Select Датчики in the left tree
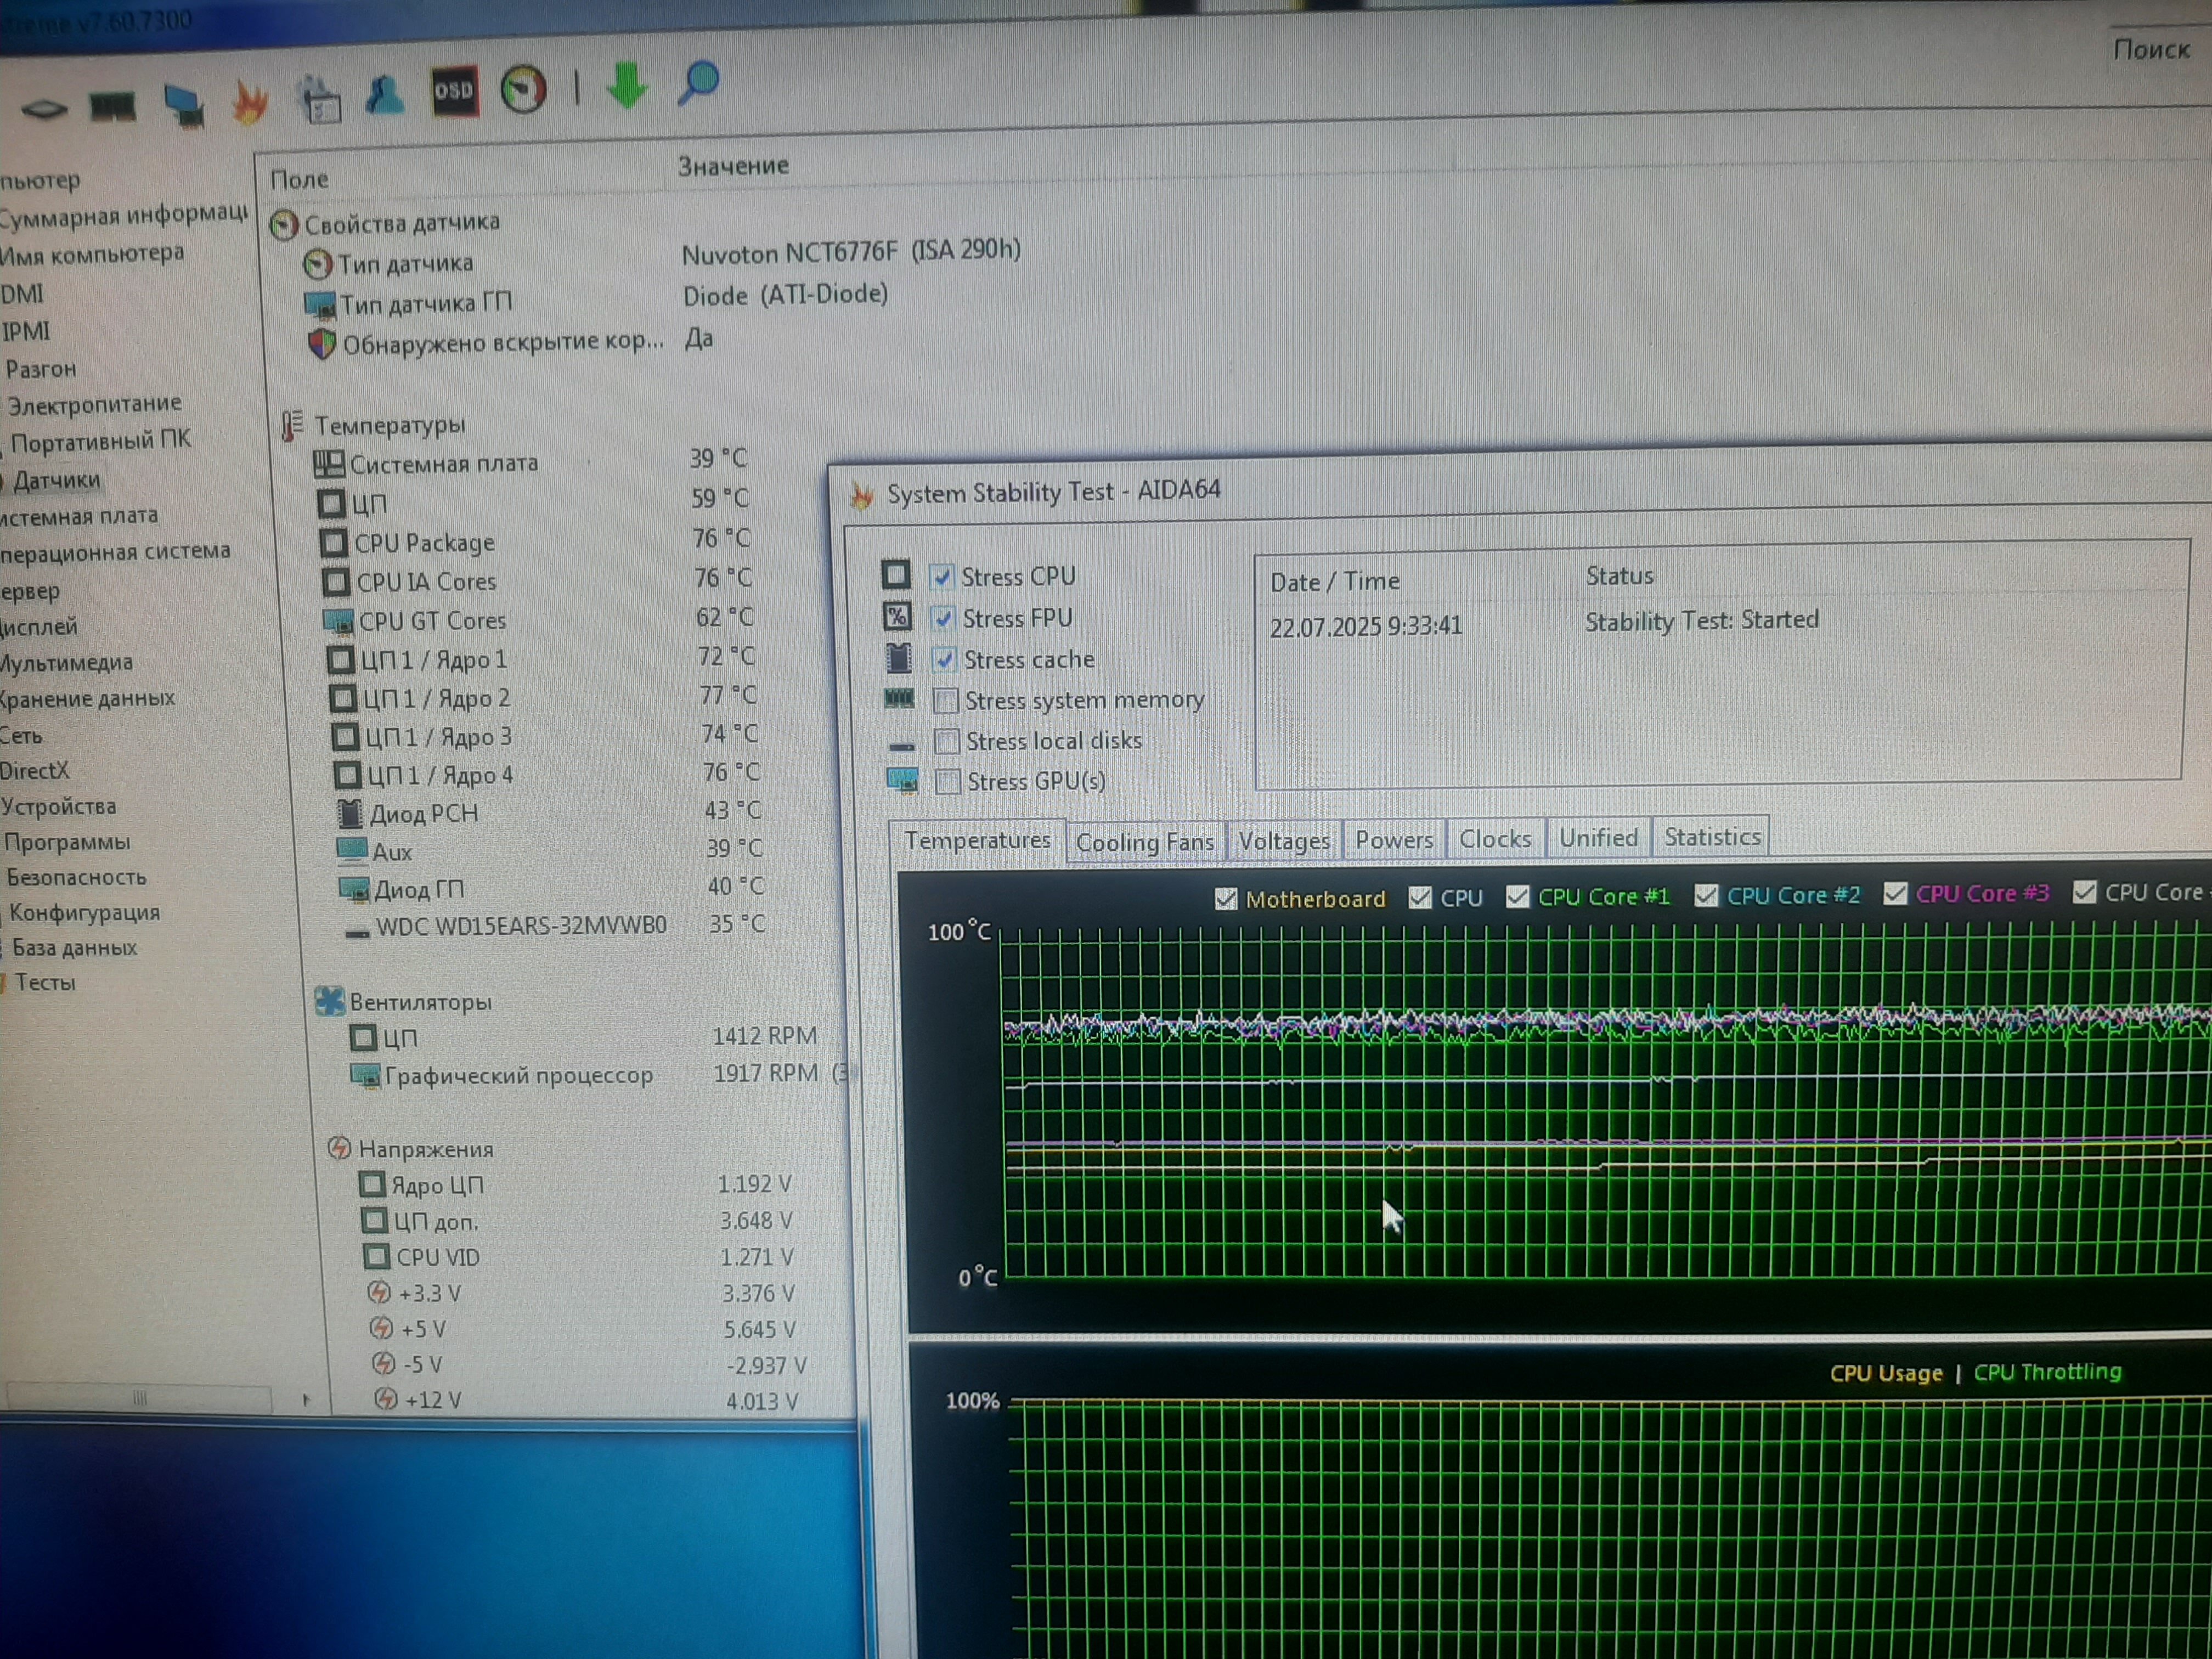2212x1659 pixels. click(56, 481)
